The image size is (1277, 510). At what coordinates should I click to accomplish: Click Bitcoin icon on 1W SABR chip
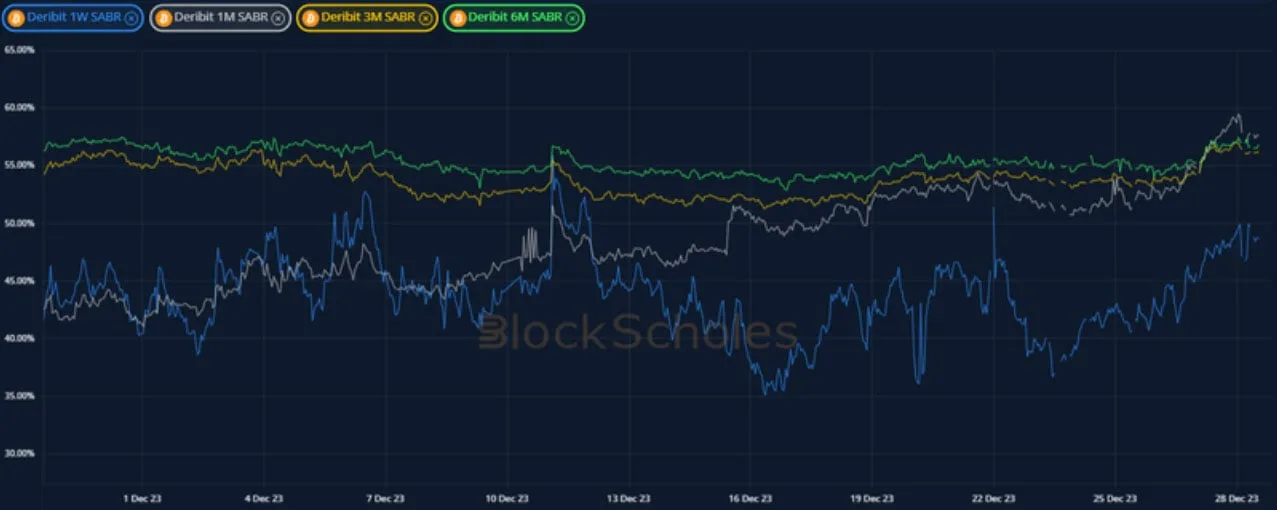tap(17, 18)
